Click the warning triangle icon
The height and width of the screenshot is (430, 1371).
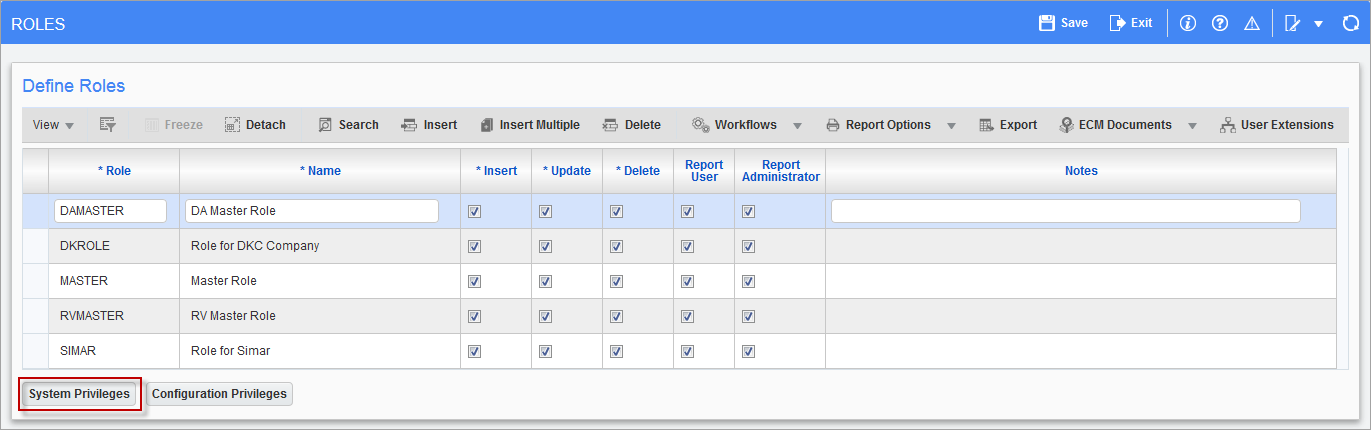[1252, 23]
